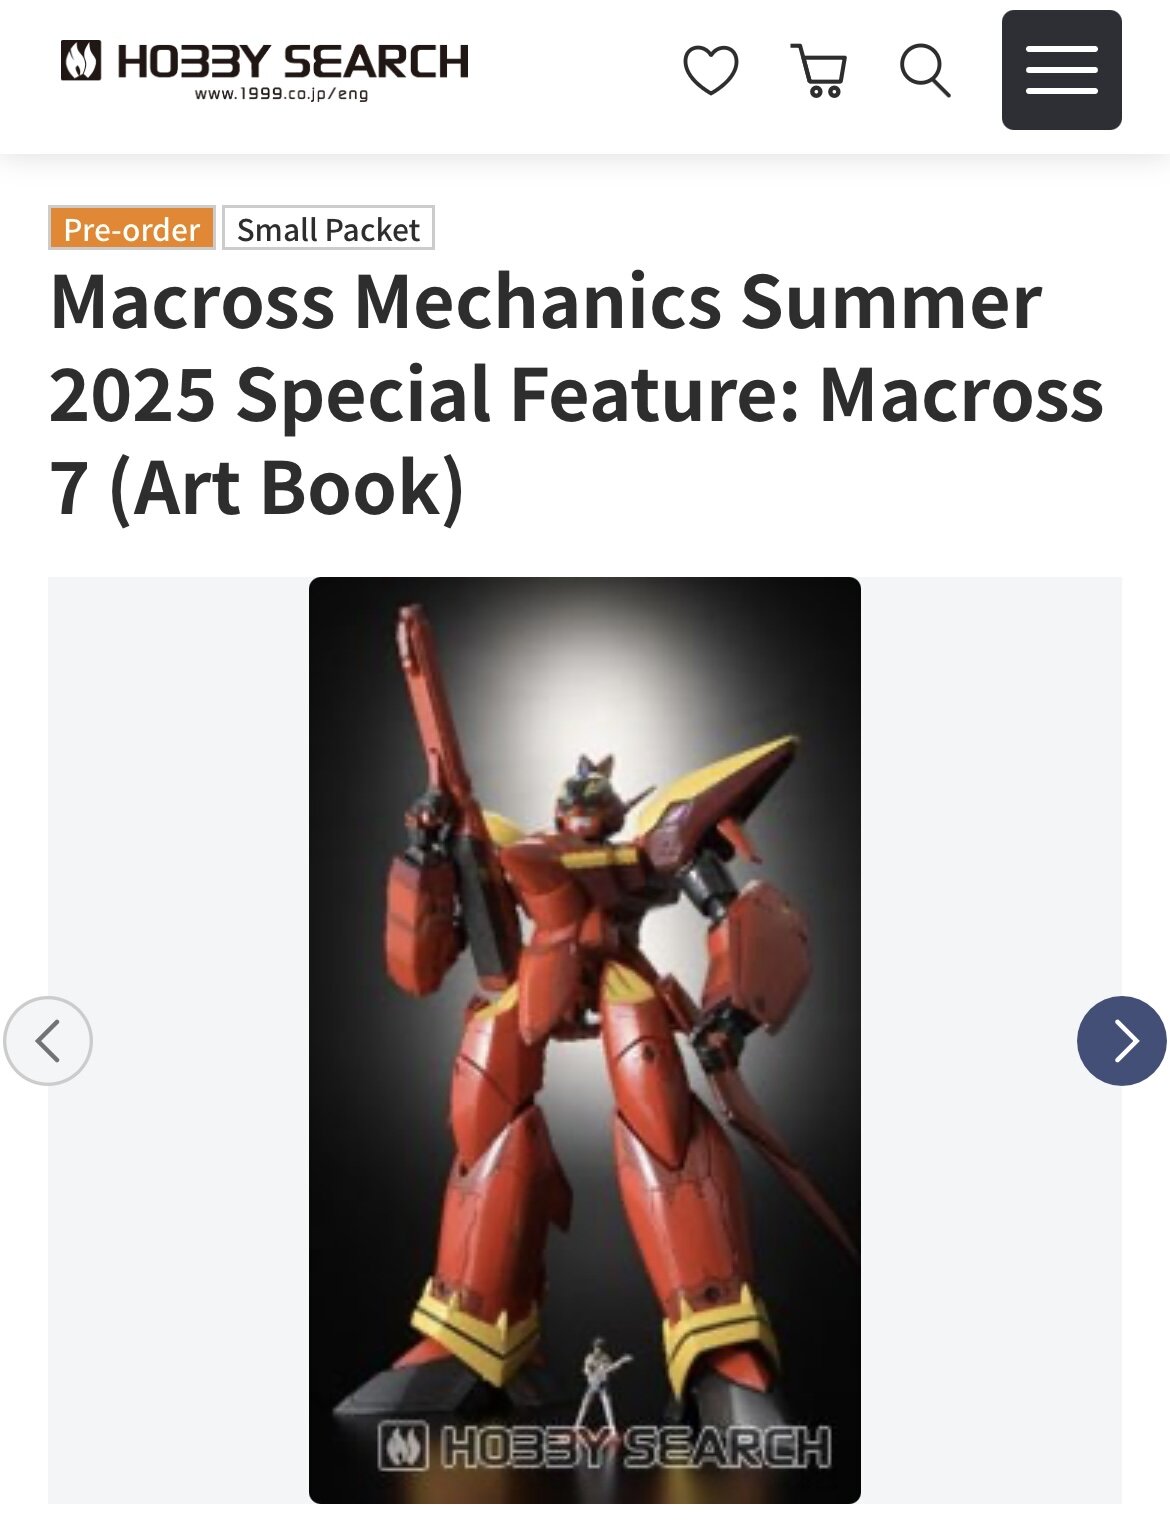Click the Pre-order badge
Viewport: 1170px width, 1526px height.
click(132, 229)
